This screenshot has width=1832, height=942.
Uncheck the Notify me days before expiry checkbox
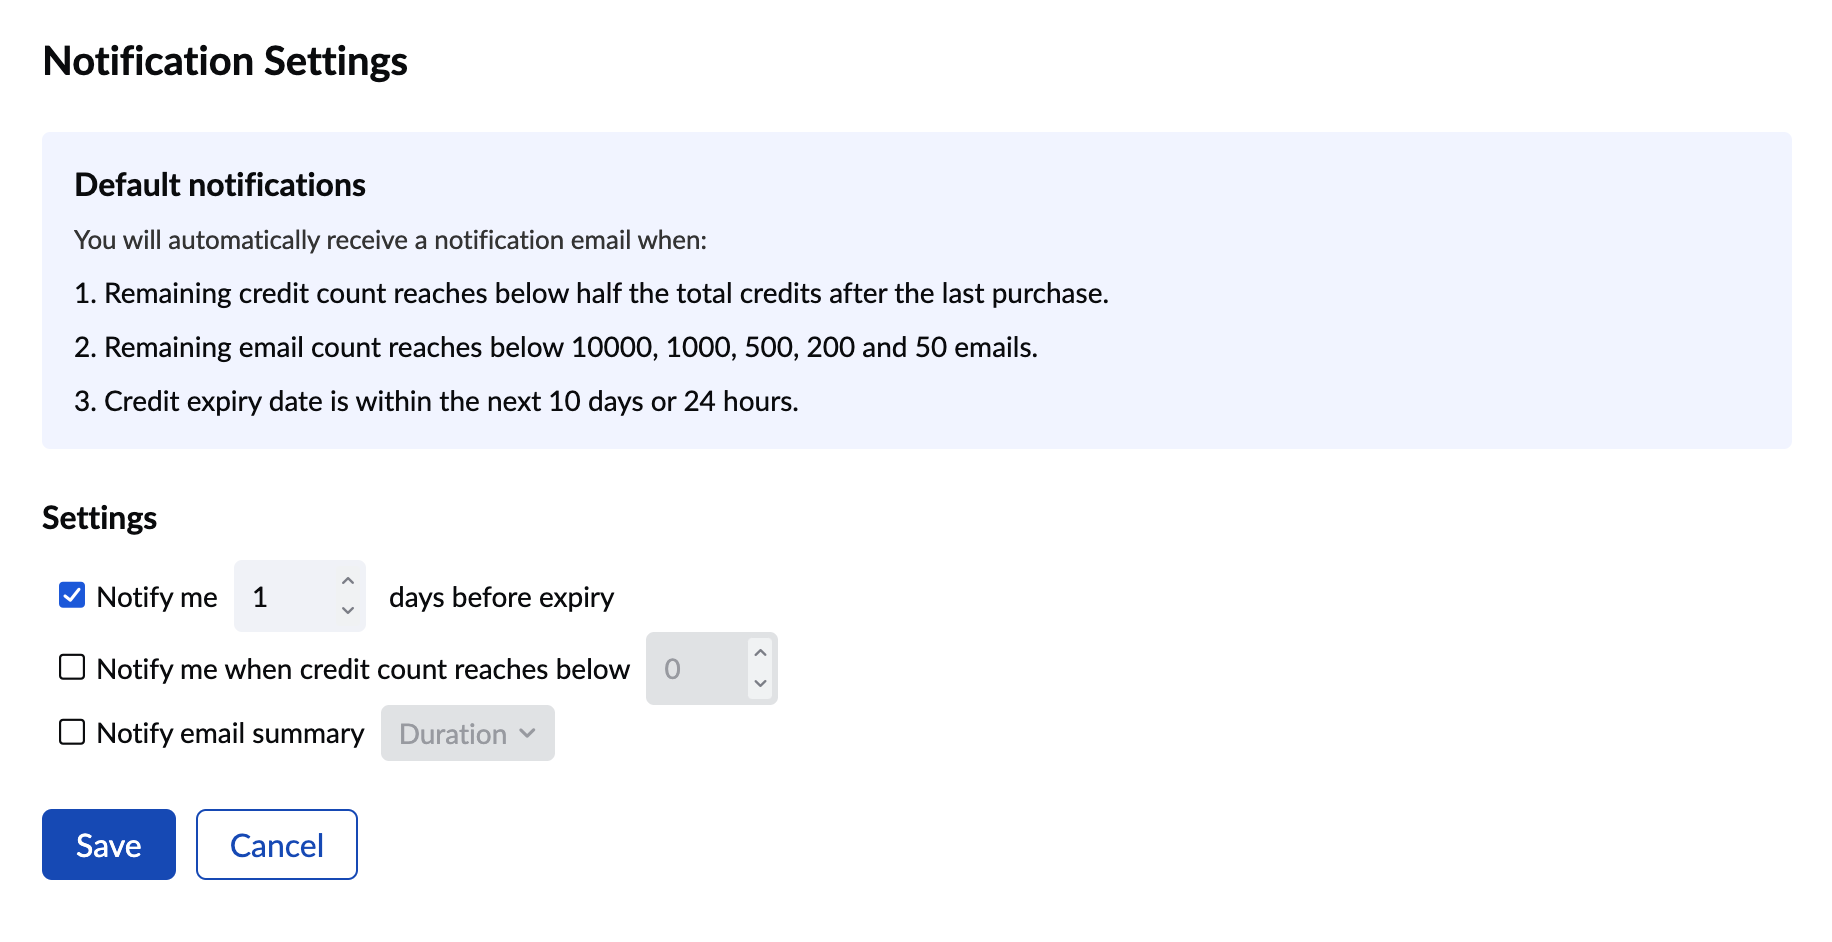72,596
